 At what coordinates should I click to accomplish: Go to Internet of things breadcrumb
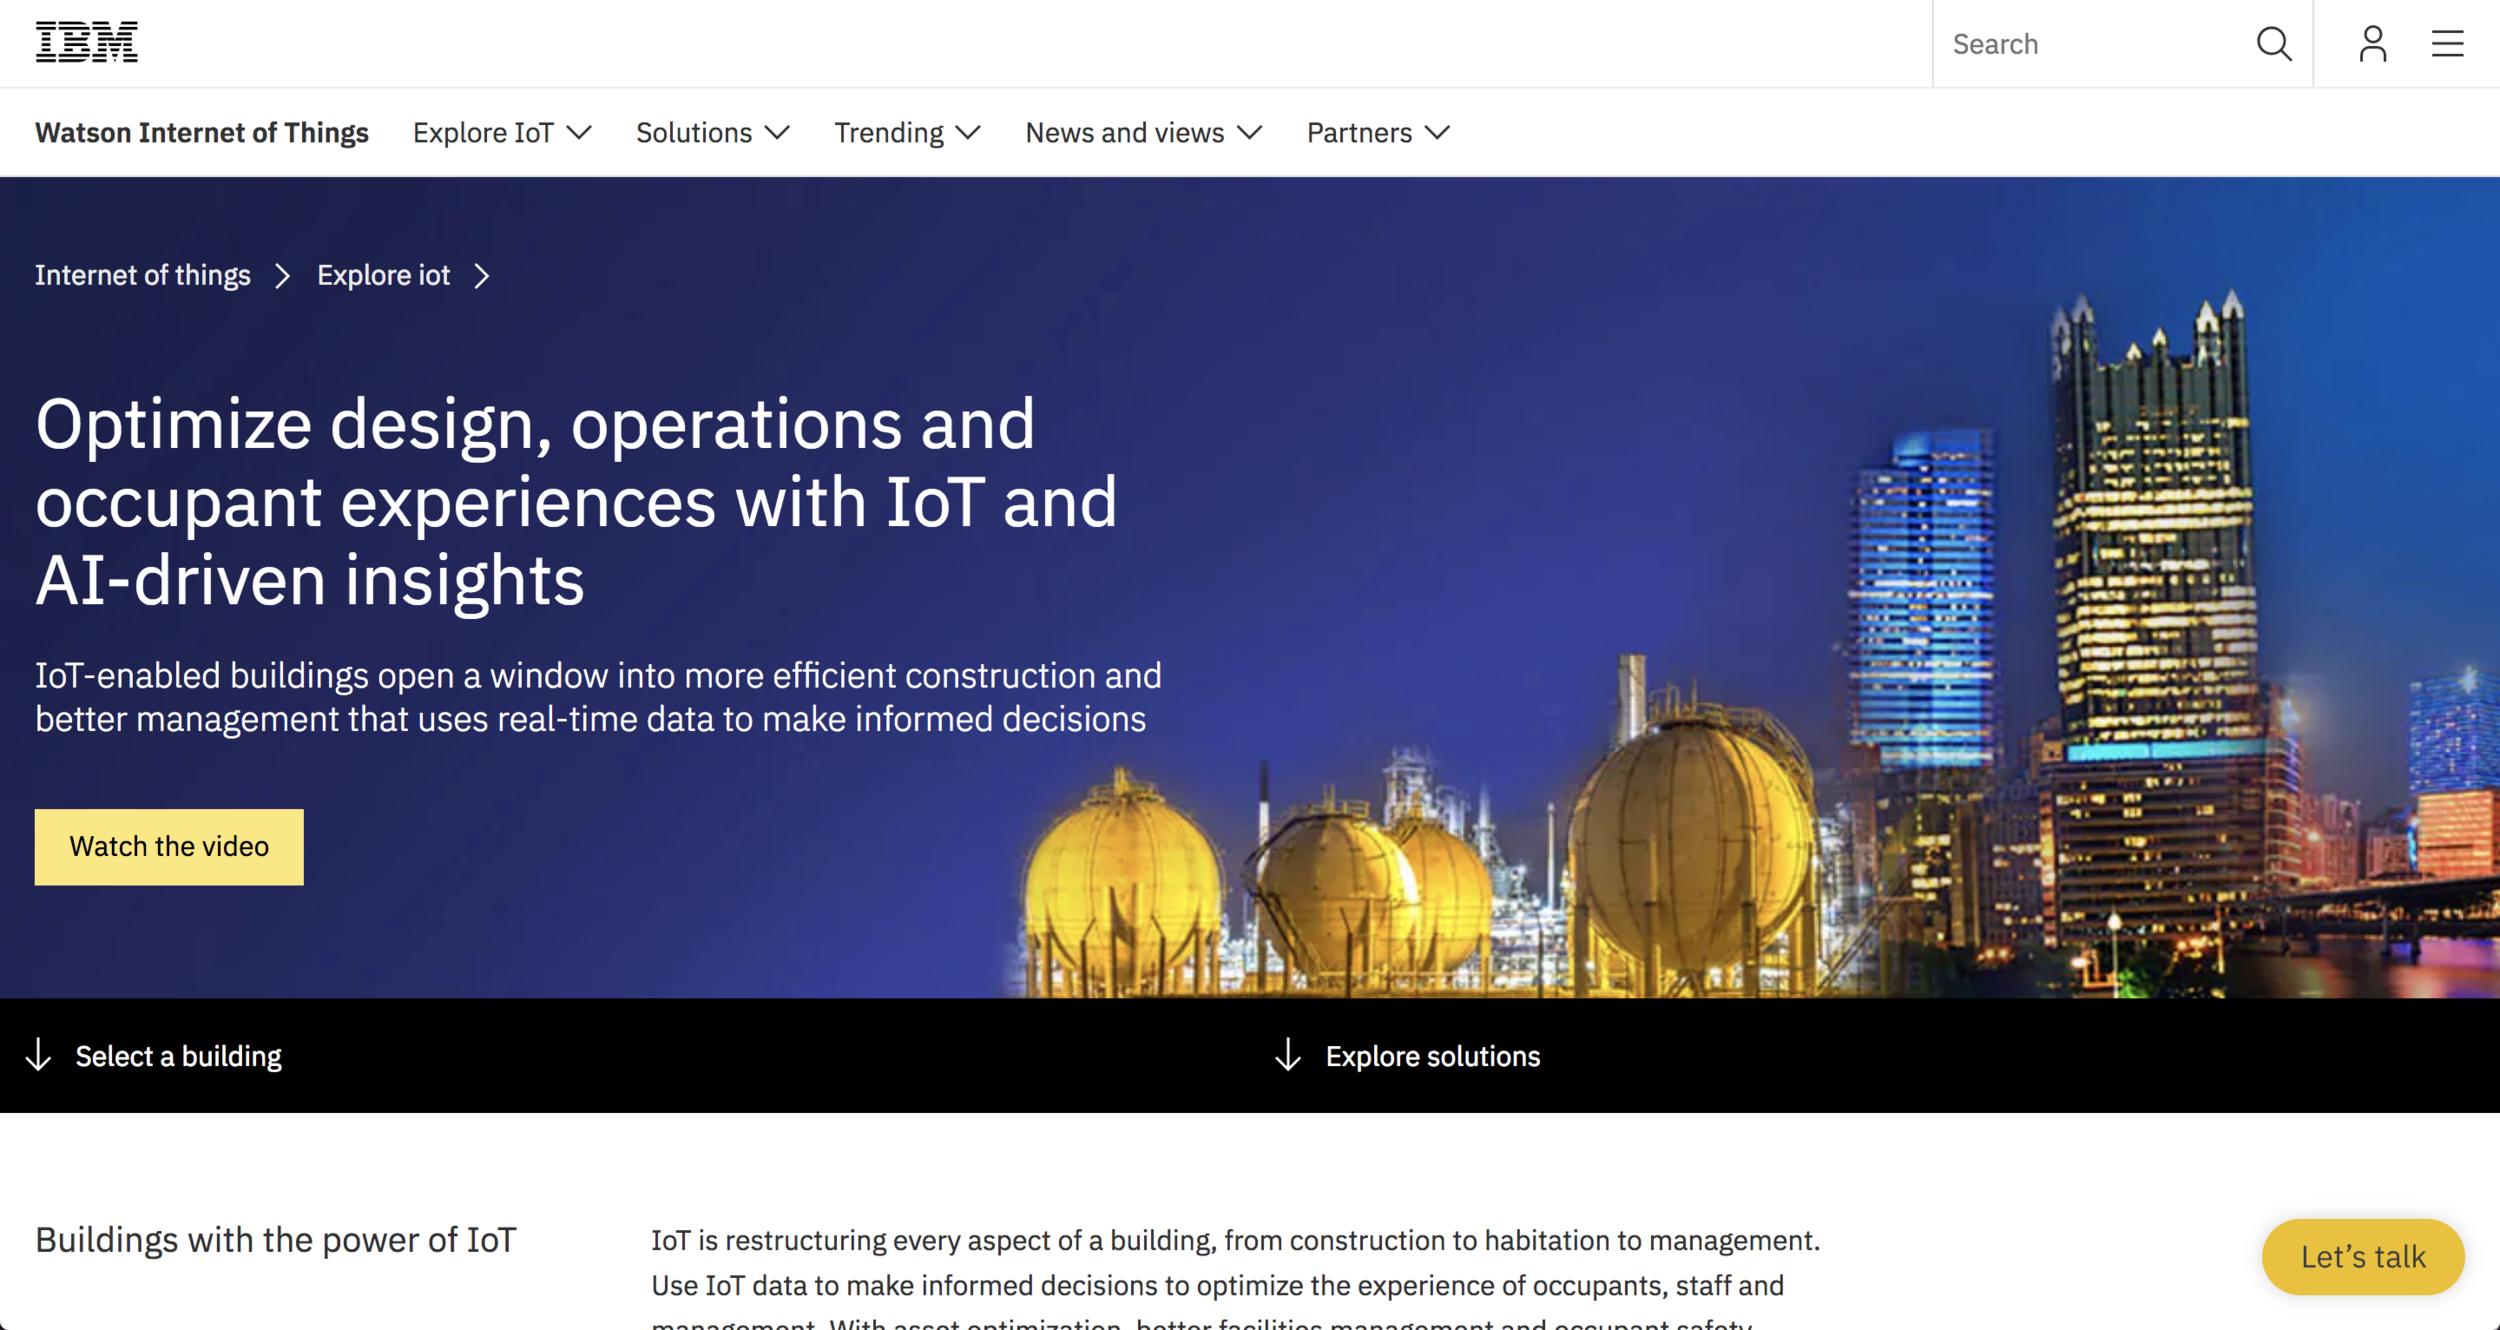(143, 276)
